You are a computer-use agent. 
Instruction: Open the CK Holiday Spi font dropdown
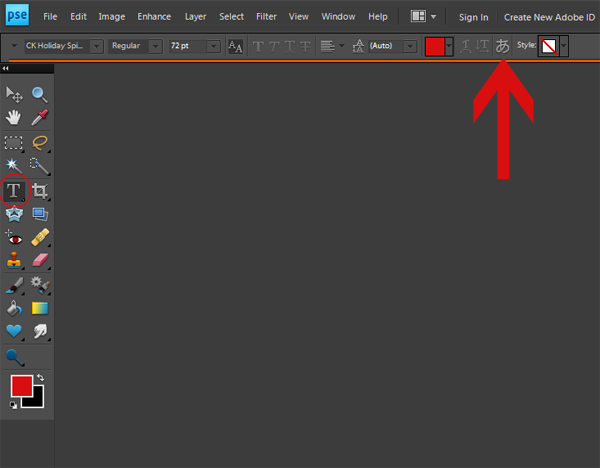pos(97,47)
